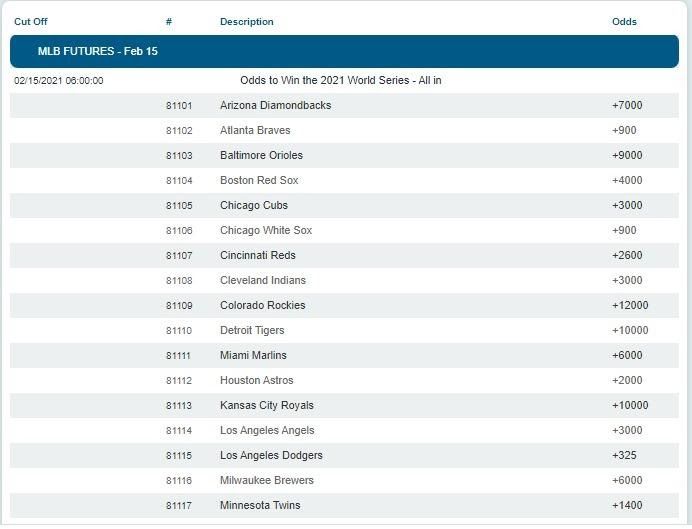Pick the +12000 odds for Colorado Rockies

tap(630, 305)
